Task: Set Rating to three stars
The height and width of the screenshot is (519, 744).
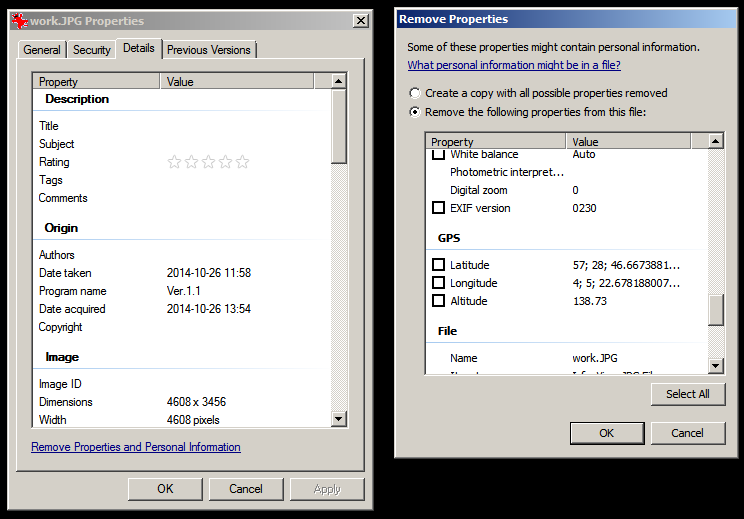Action: [208, 162]
